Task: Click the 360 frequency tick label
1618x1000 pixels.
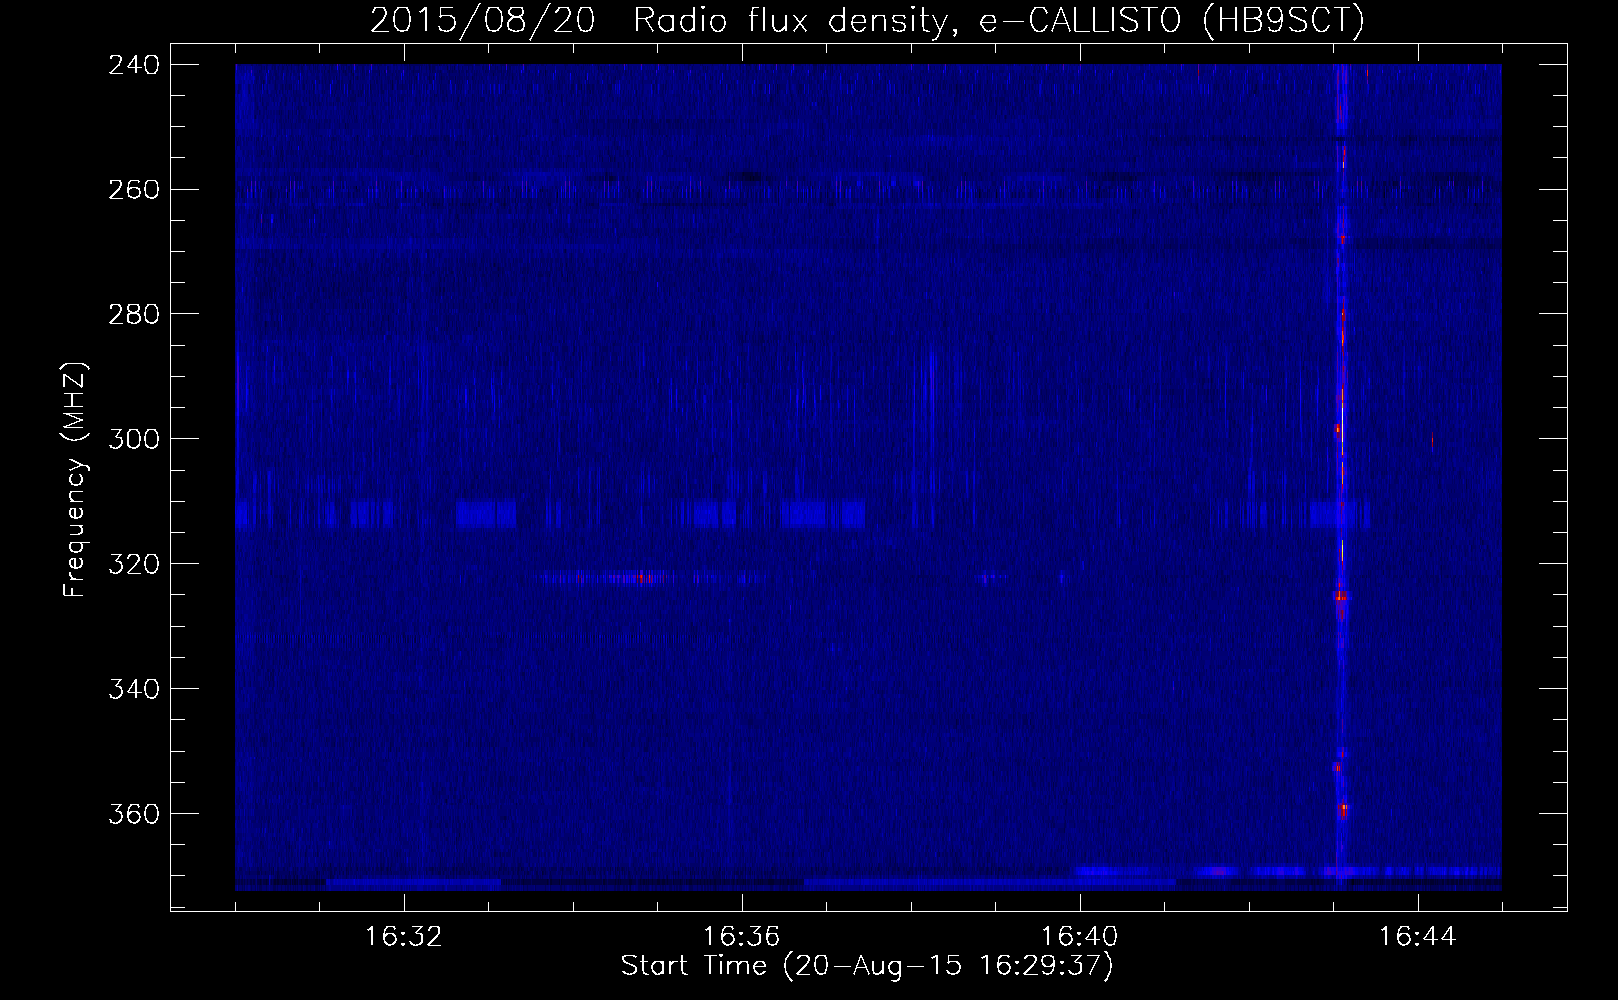Action: point(132,813)
